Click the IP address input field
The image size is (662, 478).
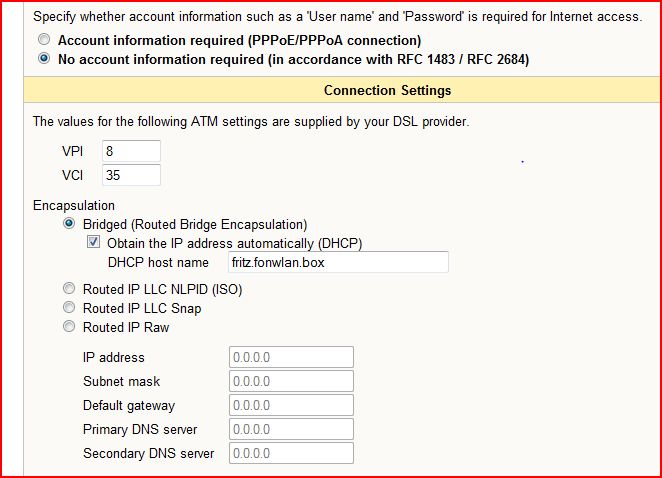291,357
